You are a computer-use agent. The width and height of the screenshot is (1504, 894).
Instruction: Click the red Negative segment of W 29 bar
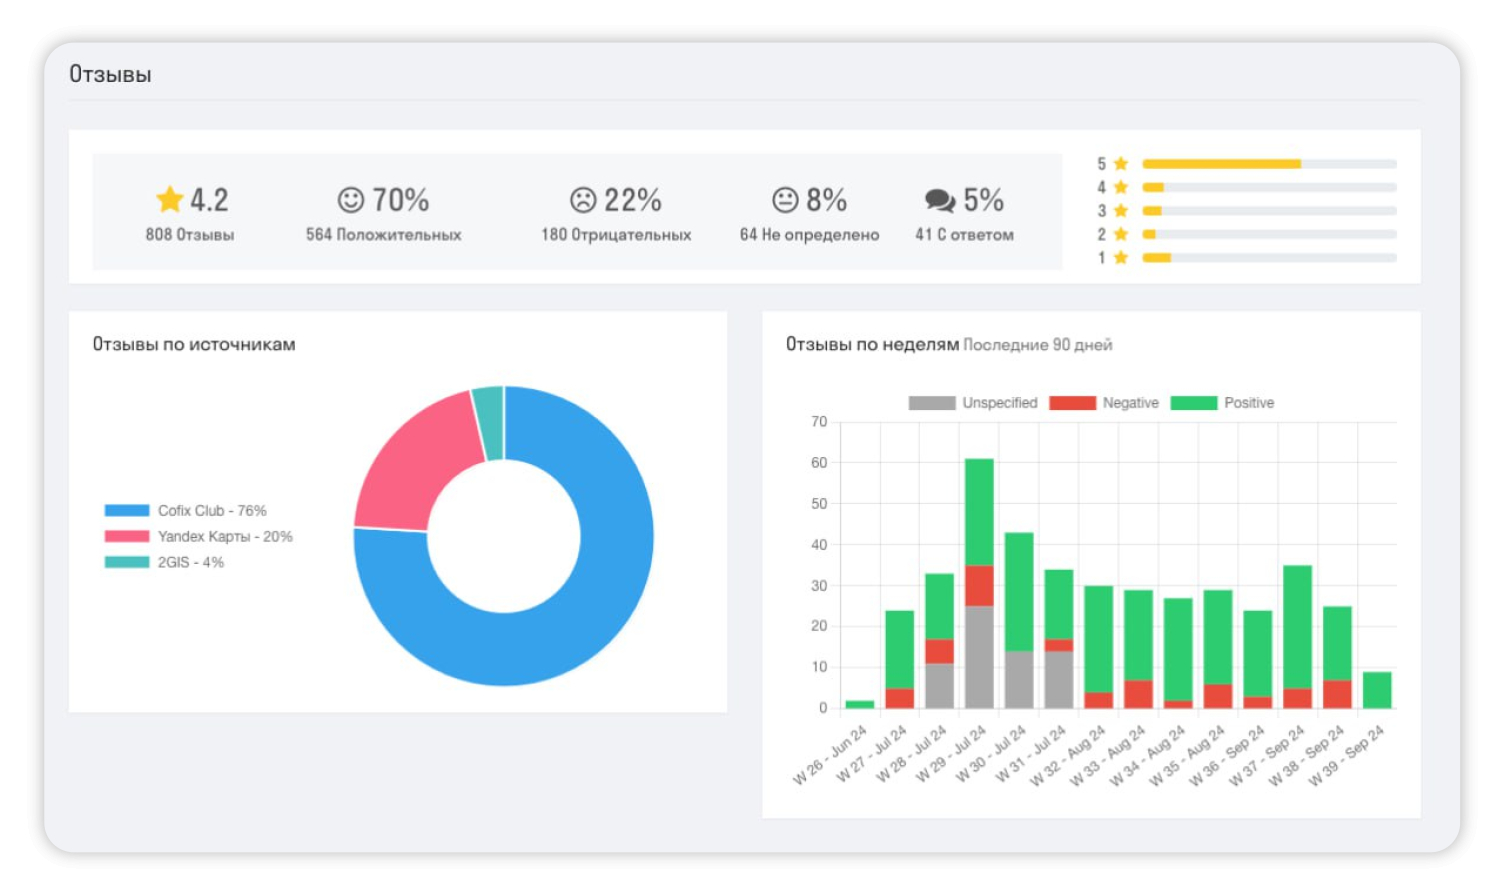click(x=979, y=586)
